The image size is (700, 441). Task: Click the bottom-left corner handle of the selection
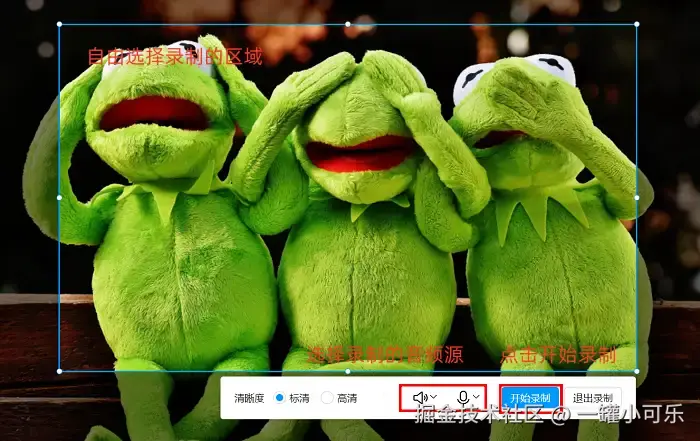[x=59, y=371]
